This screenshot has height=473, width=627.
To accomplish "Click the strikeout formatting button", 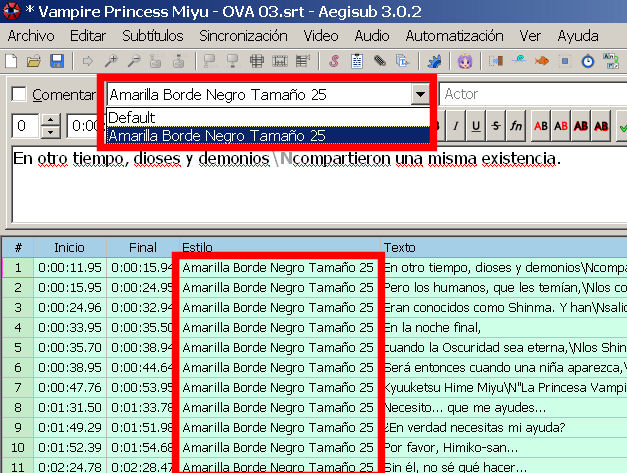I will click(496, 126).
